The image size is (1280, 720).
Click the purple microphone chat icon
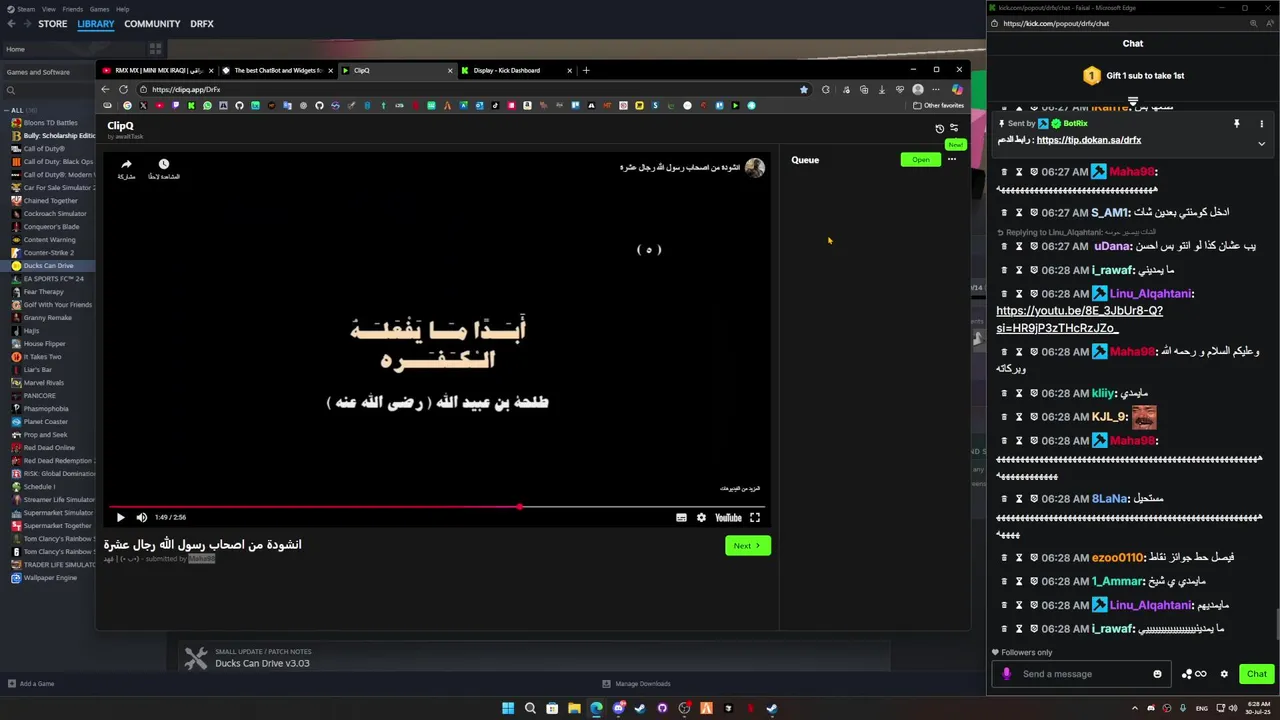coord(1006,674)
